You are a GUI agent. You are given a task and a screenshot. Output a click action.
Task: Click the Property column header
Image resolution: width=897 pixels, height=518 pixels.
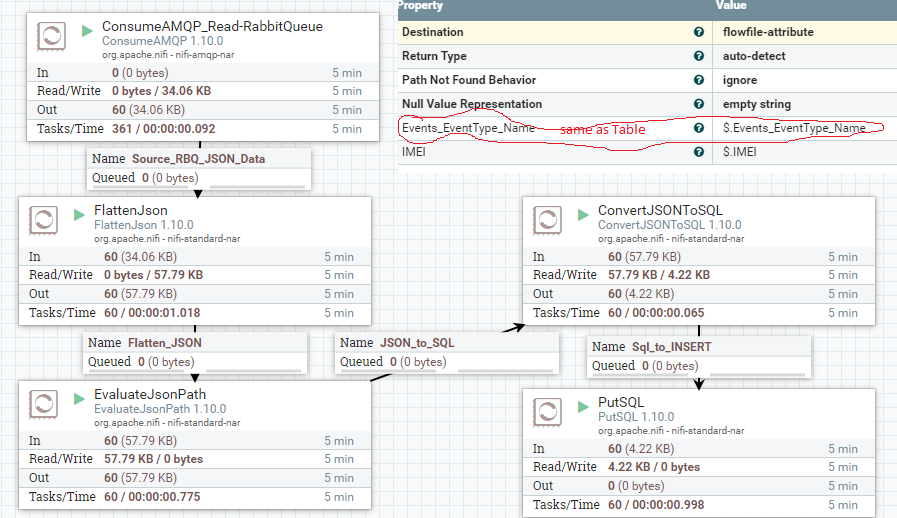click(x=420, y=6)
